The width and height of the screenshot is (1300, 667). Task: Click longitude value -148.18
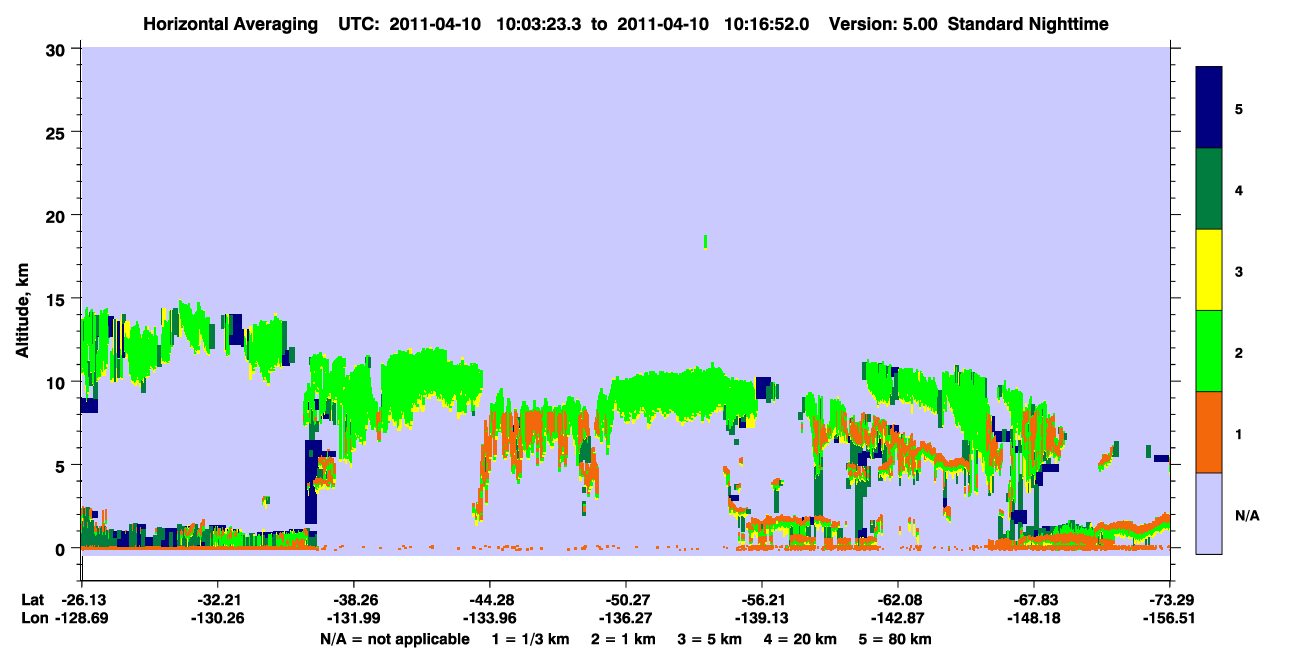1033,618
